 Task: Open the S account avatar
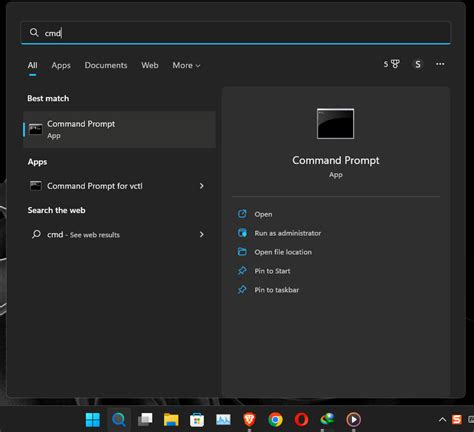[418, 64]
